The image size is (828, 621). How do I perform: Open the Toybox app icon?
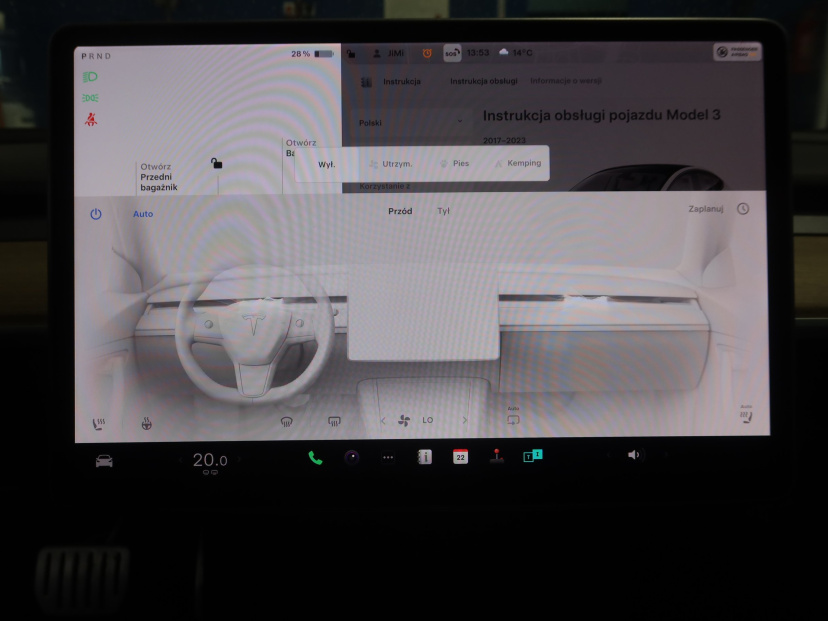(x=533, y=456)
